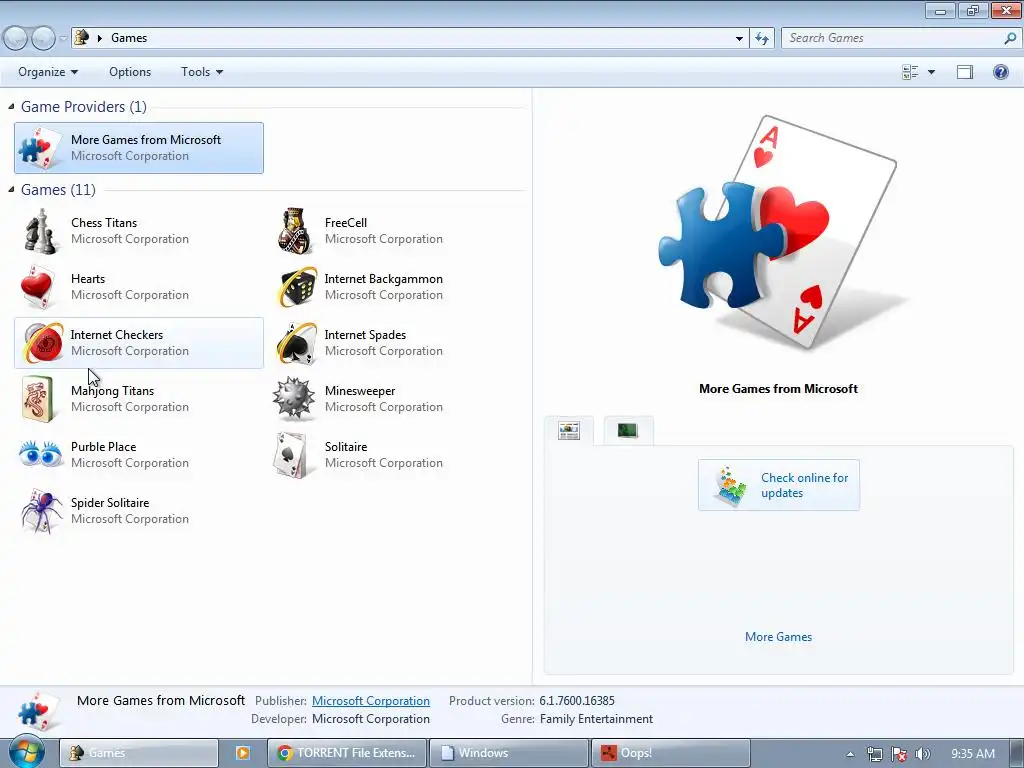Select the Purble Place label text
This screenshot has width=1024, height=768.
[x=103, y=447]
